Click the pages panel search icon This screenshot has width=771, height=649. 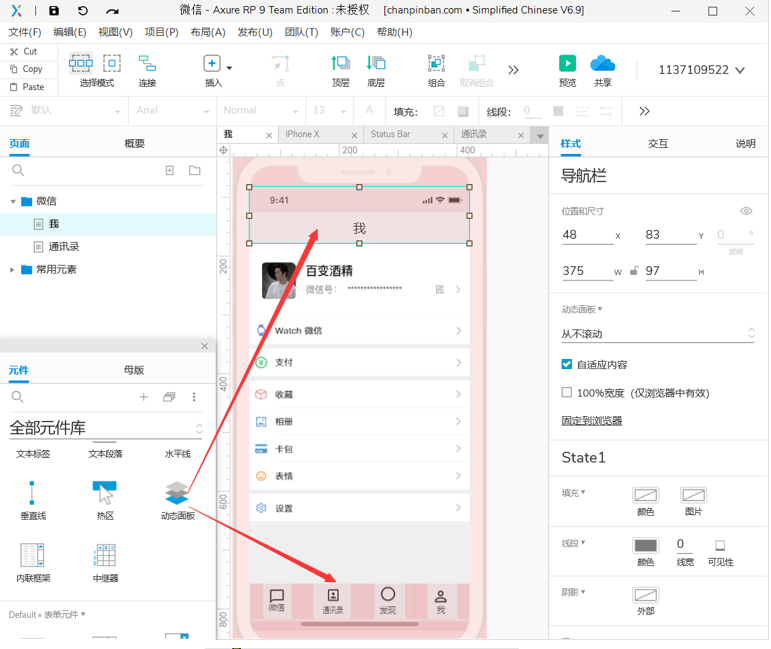18,171
